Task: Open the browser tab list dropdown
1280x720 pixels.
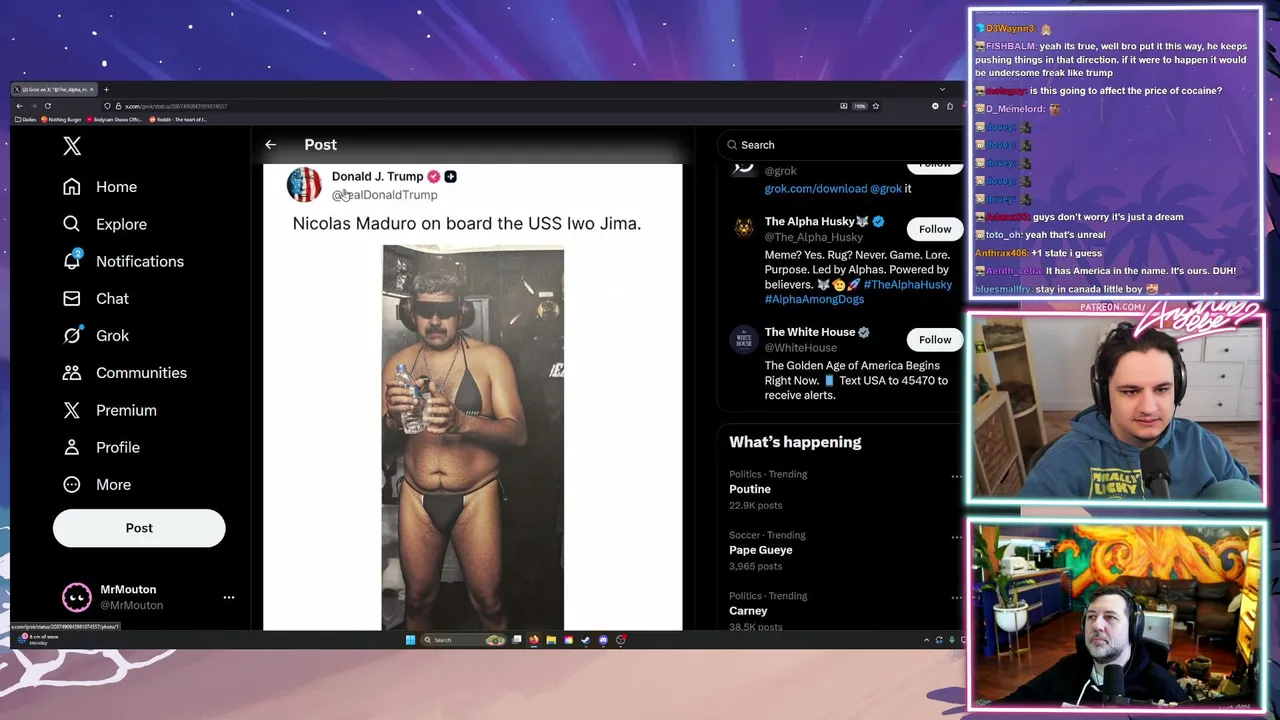Action: (942, 89)
